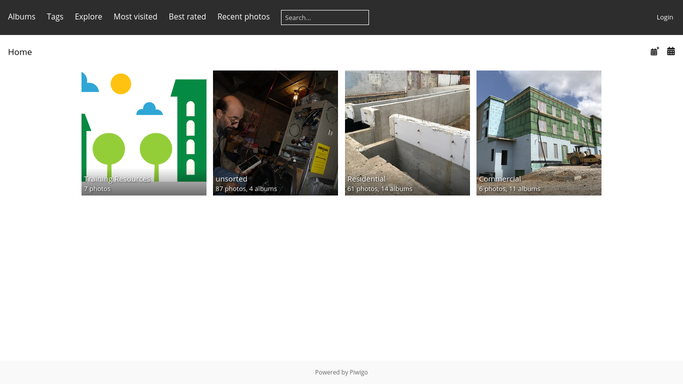Go to the Tags page
This screenshot has width=683, height=384.
point(55,17)
